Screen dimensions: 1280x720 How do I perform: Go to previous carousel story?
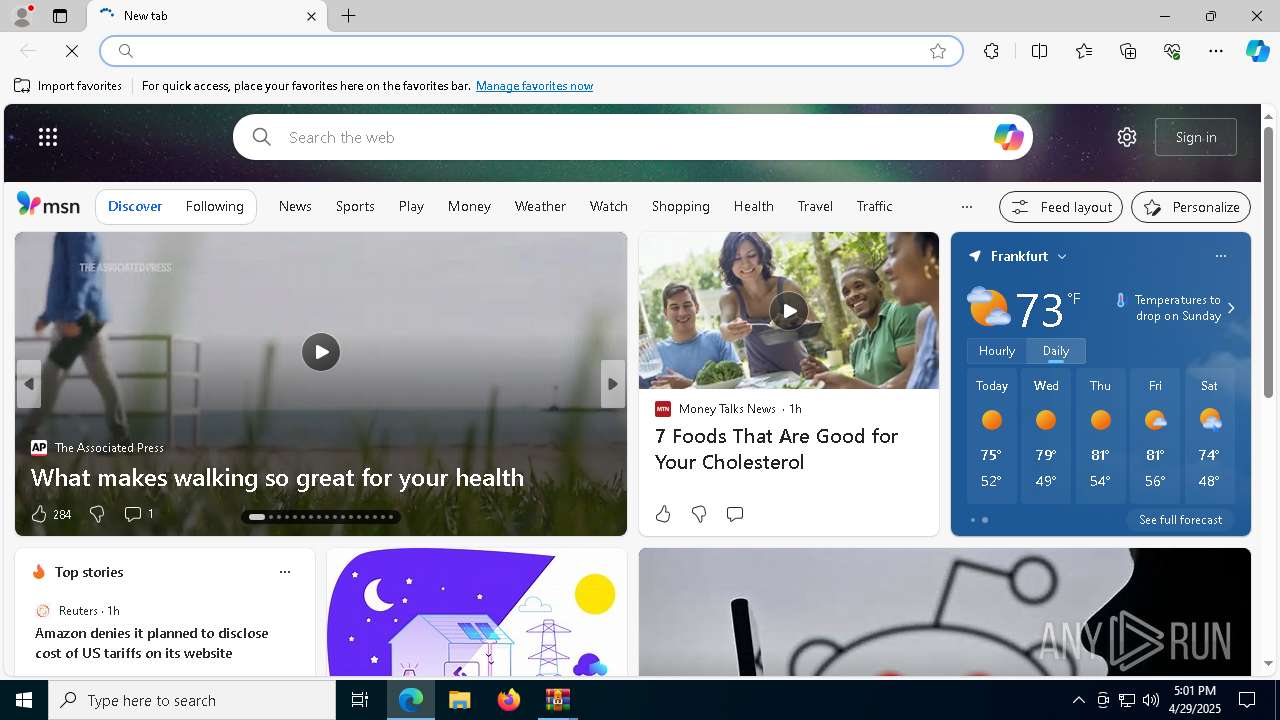pos(28,384)
